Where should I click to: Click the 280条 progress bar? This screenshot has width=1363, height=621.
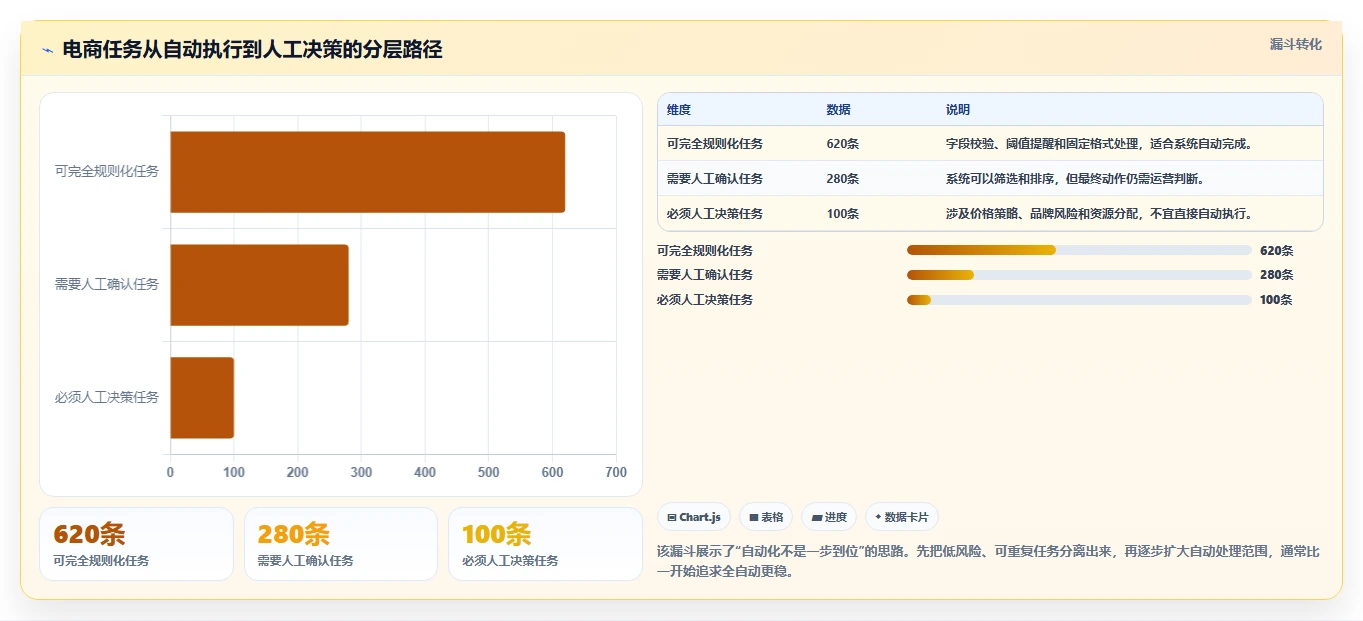1079,275
